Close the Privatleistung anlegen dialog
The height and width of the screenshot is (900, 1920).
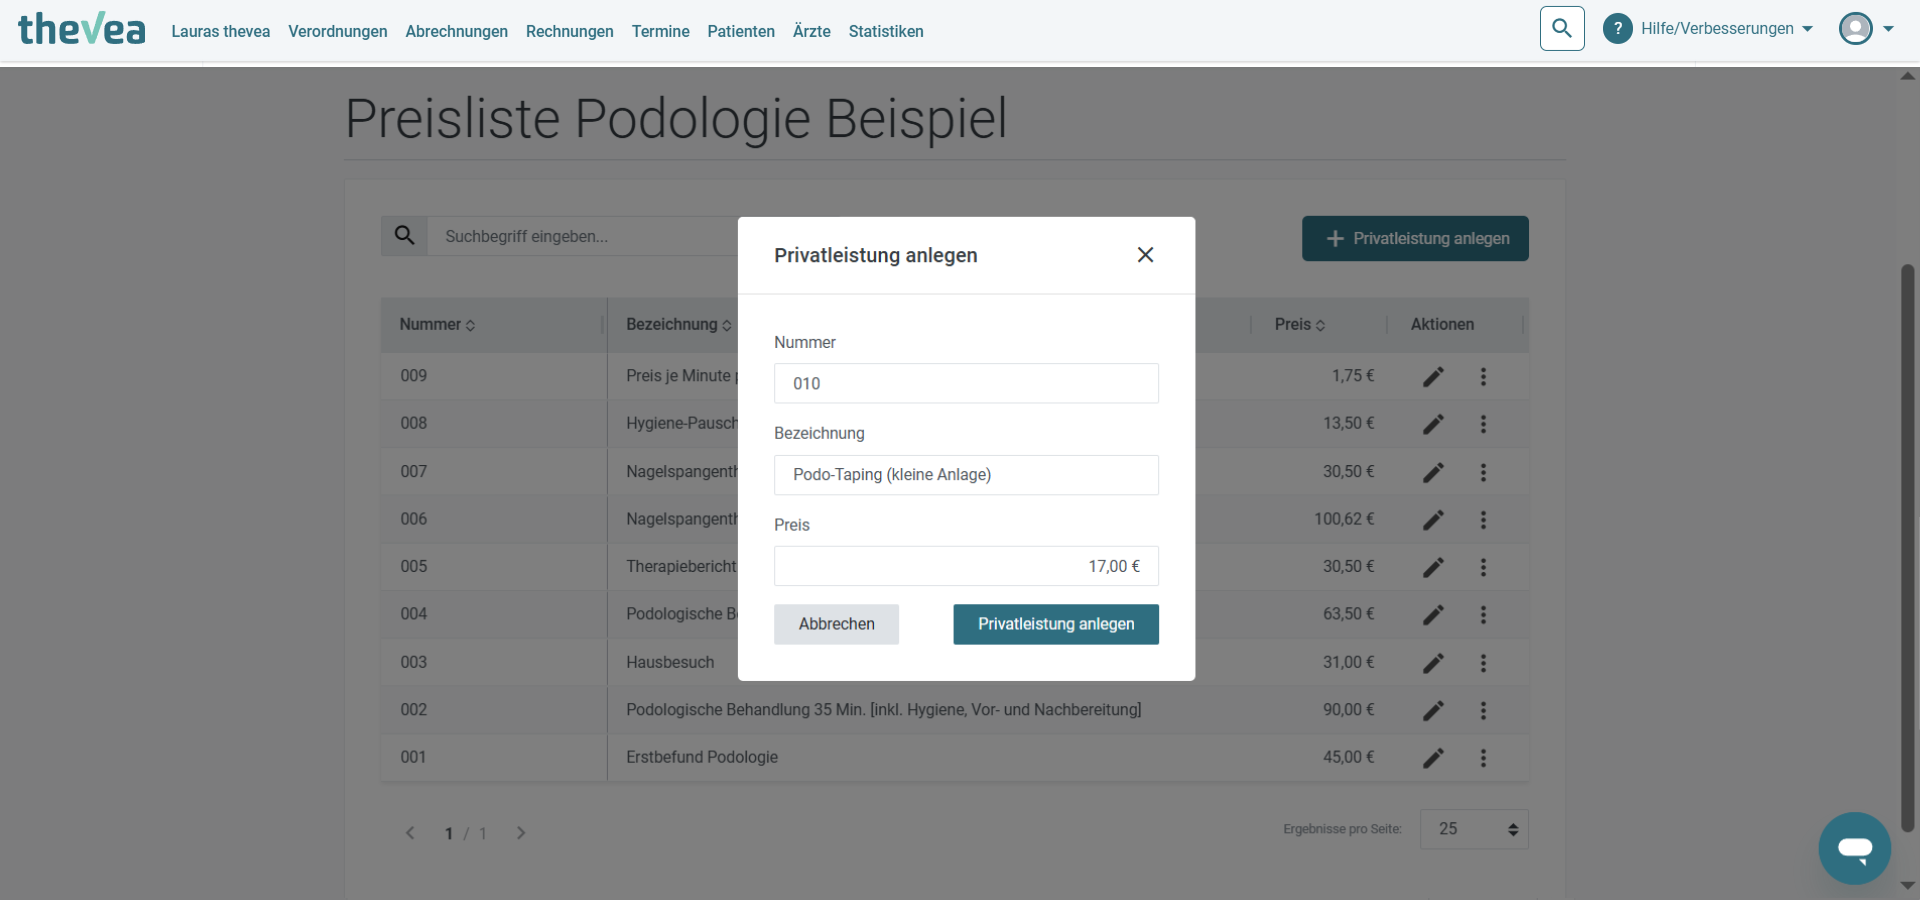pyautogui.click(x=1145, y=255)
